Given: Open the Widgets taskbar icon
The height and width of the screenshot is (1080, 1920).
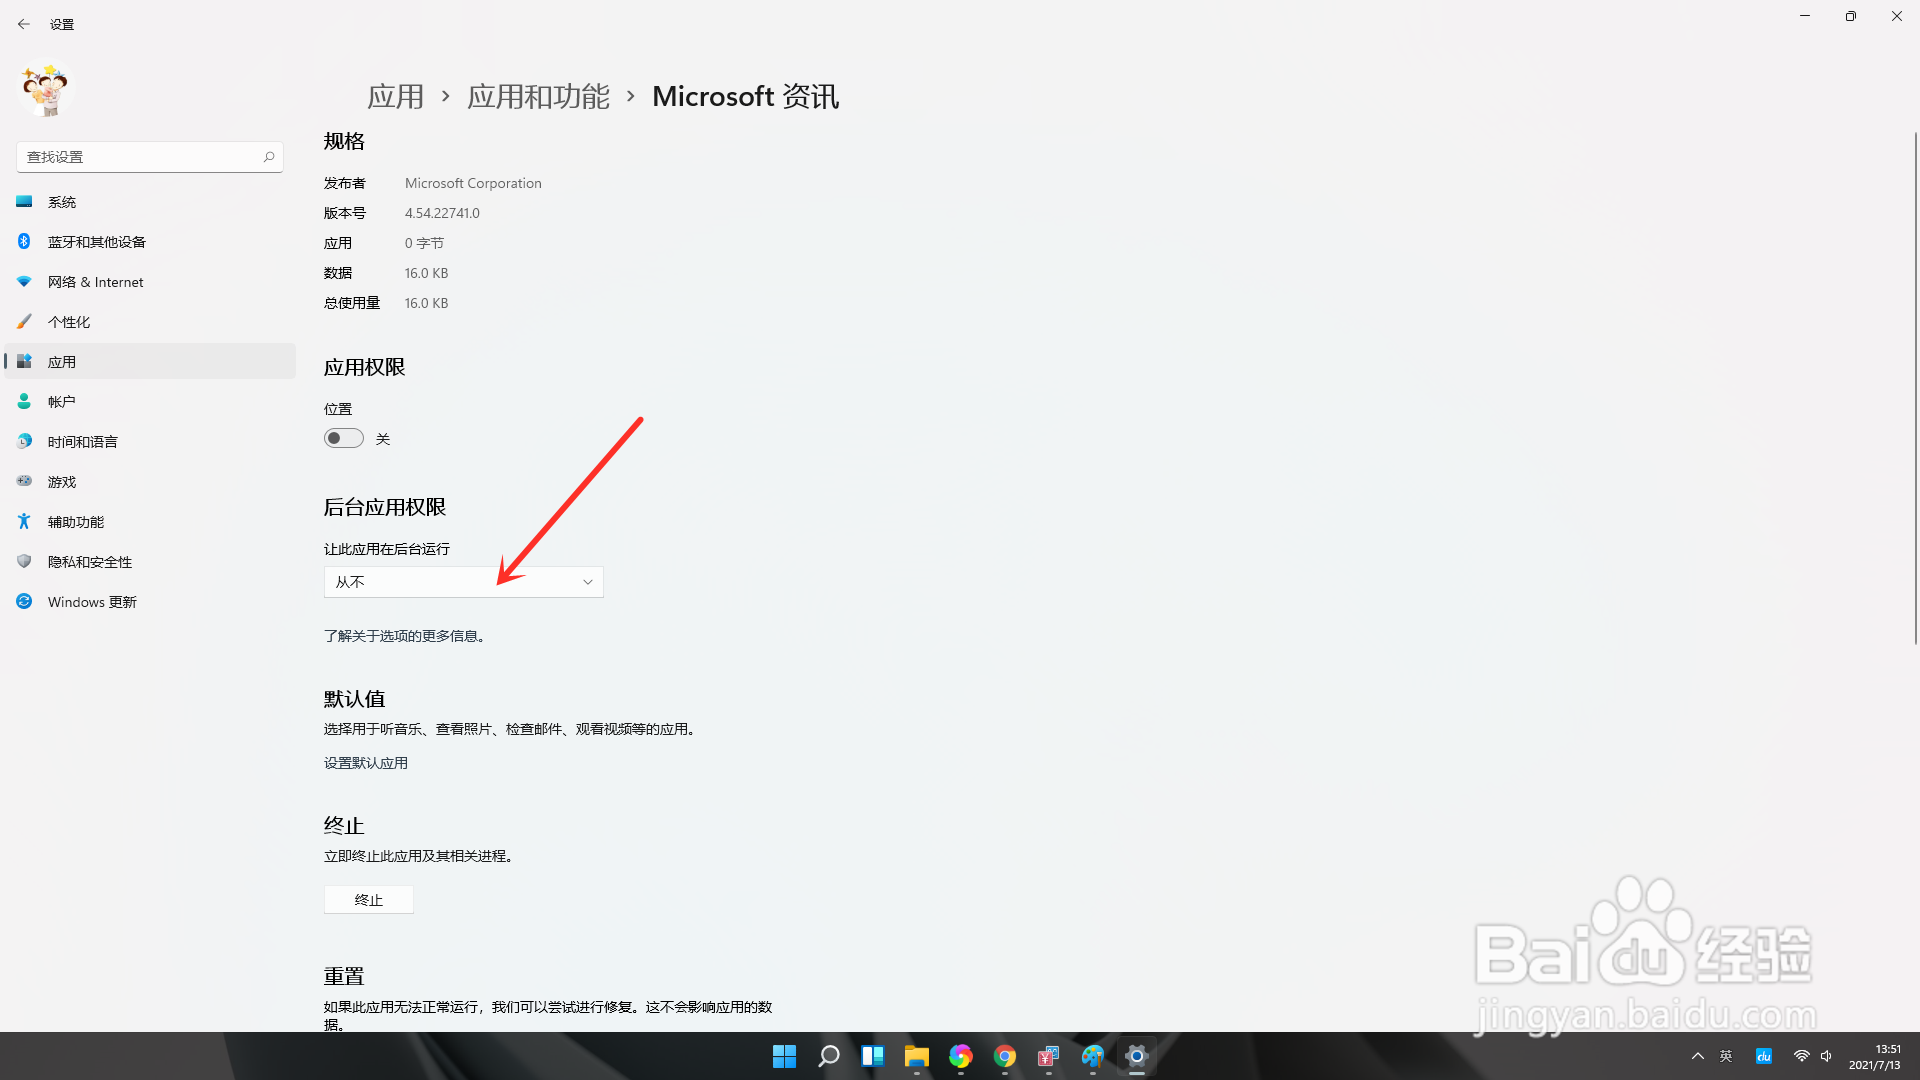Looking at the screenshot, I should (873, 1056).
